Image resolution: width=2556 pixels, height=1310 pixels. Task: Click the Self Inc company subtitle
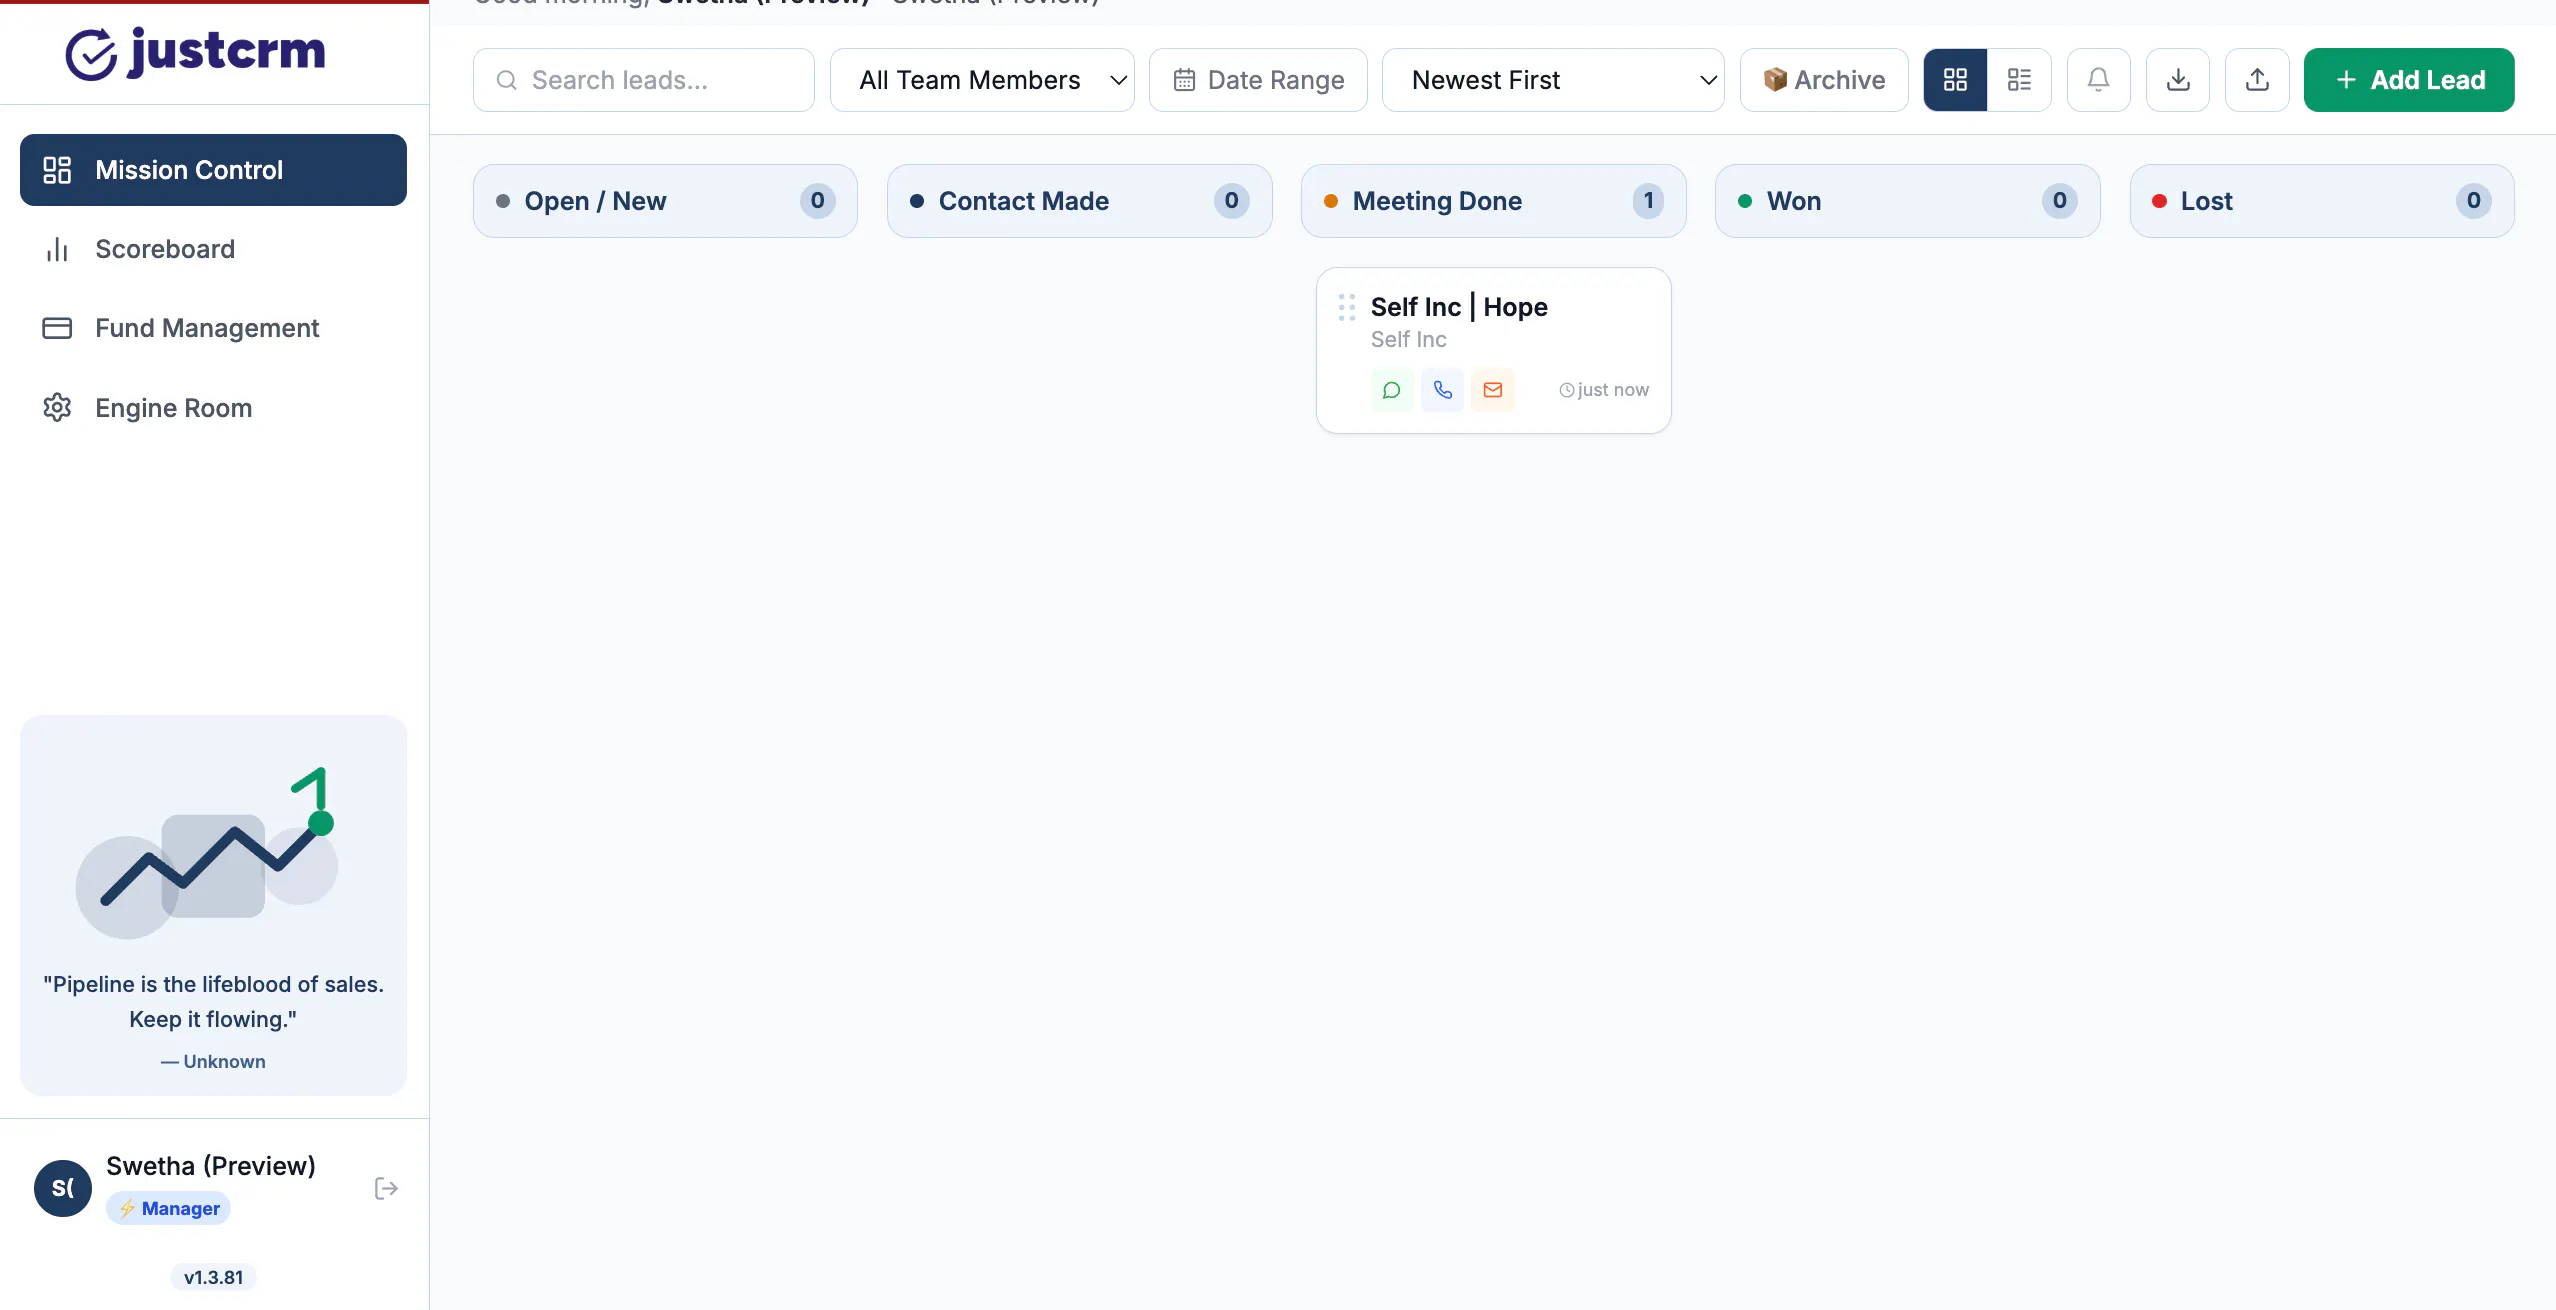[x=1408, y=340]
